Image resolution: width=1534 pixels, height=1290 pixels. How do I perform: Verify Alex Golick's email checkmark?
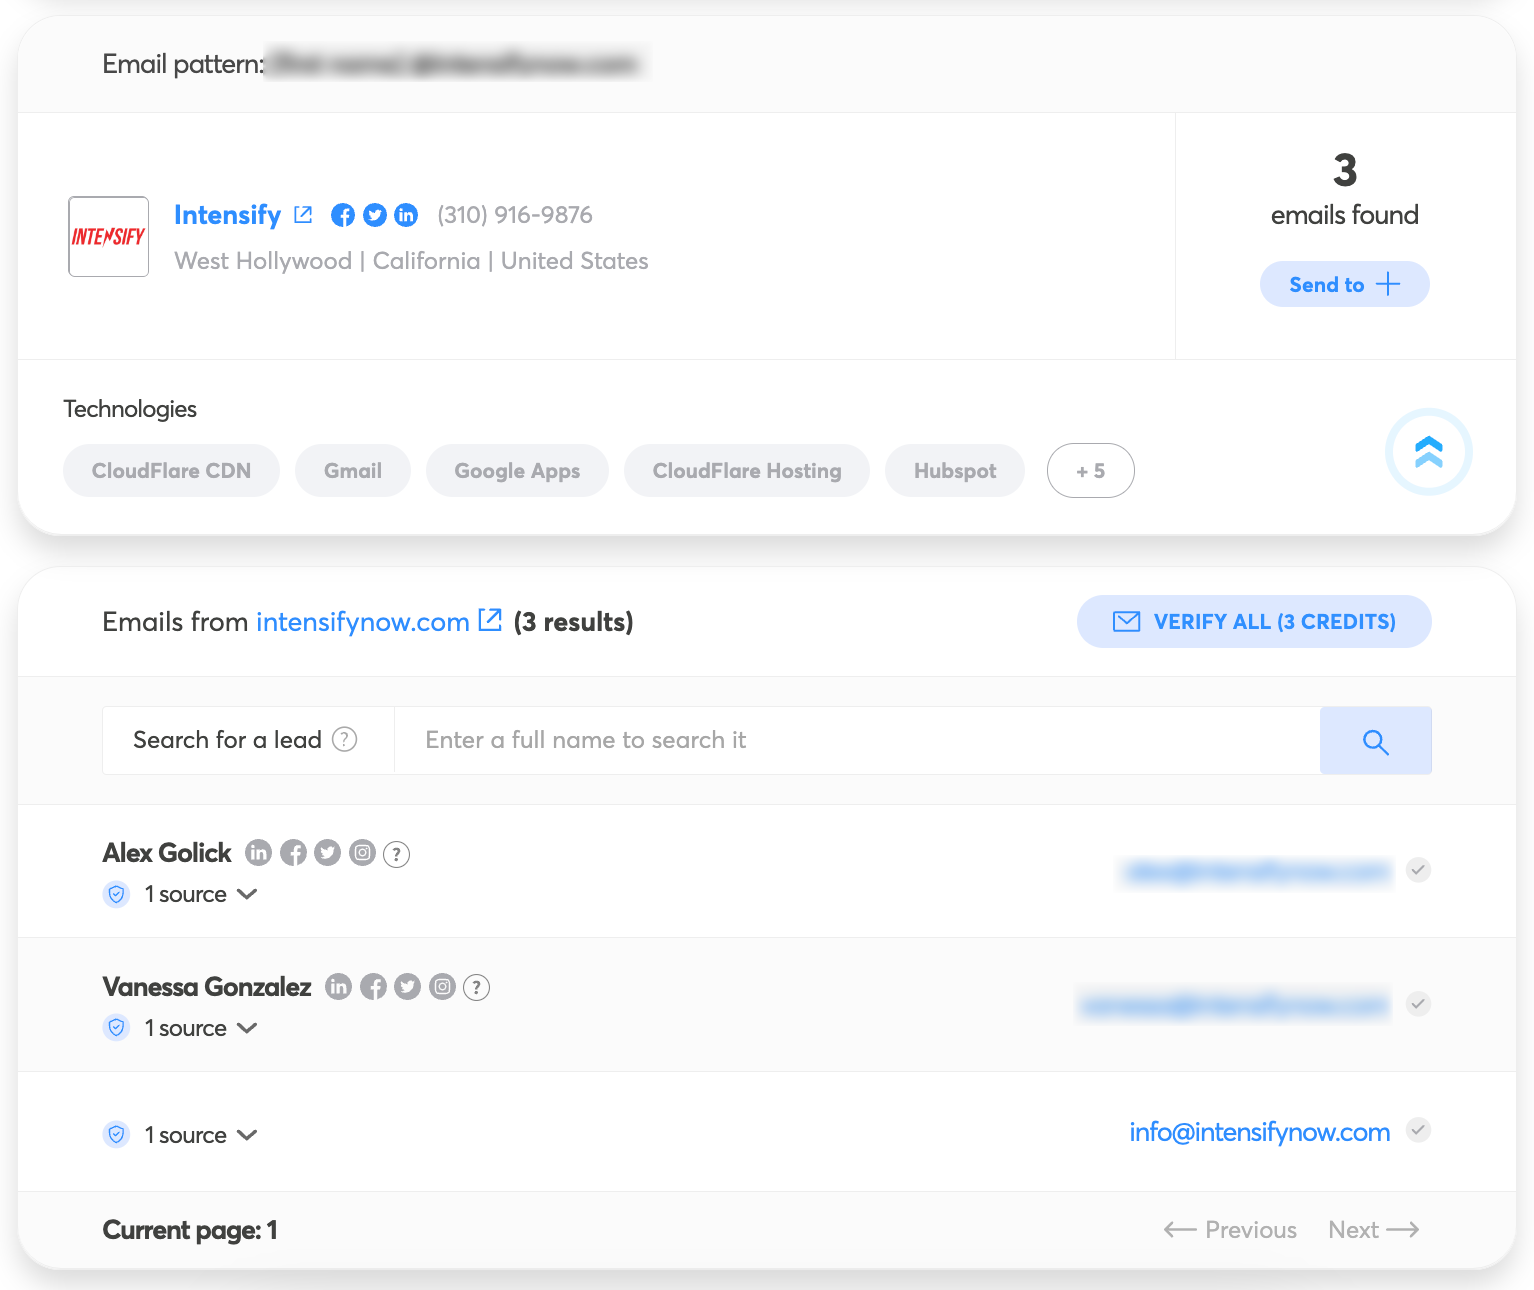pos(1418,870)
